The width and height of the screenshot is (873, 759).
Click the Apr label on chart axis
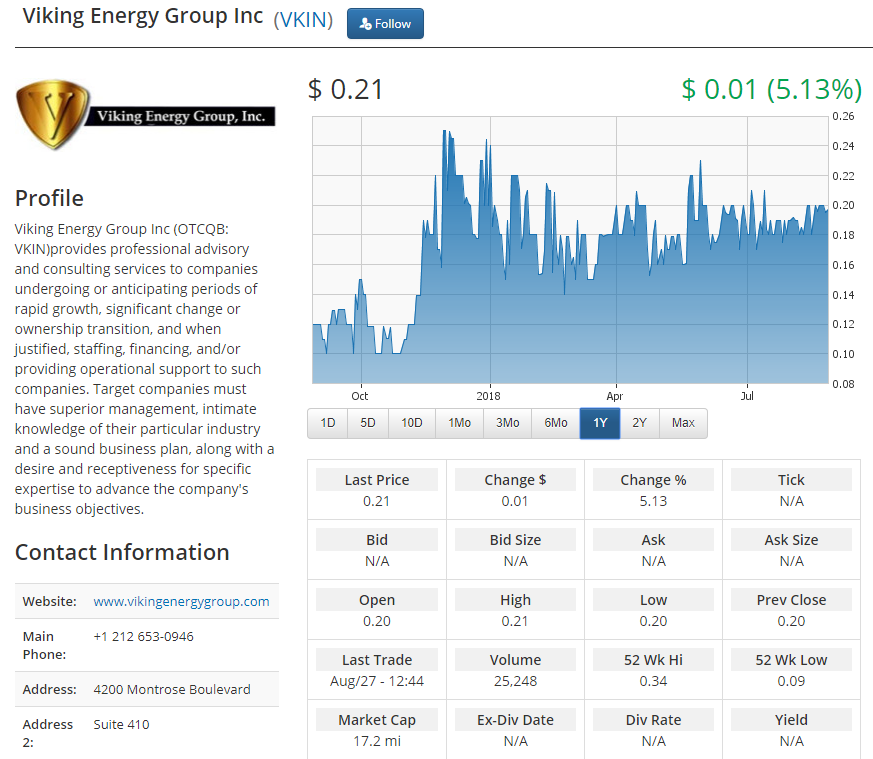614,396
